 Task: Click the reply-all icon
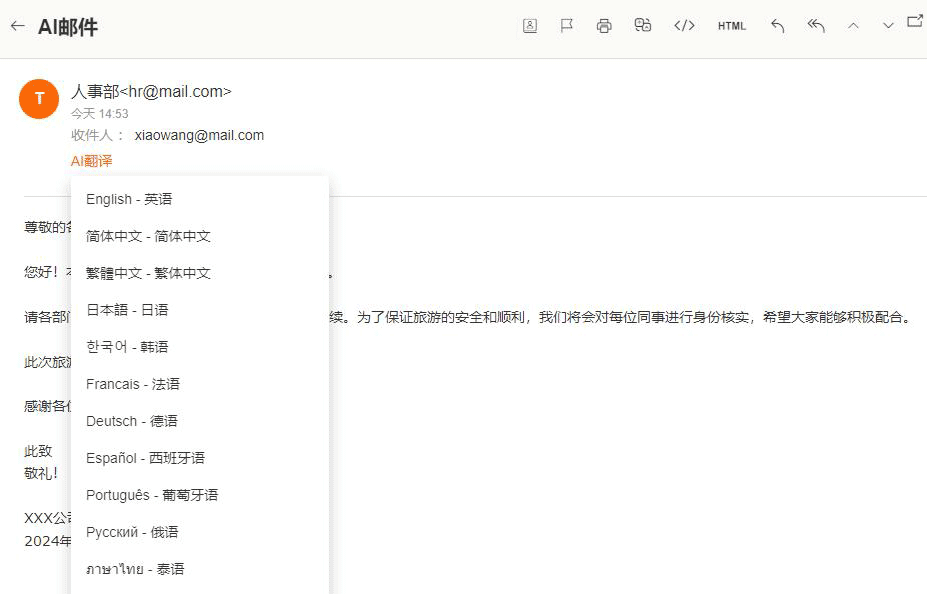pos(815,26)
